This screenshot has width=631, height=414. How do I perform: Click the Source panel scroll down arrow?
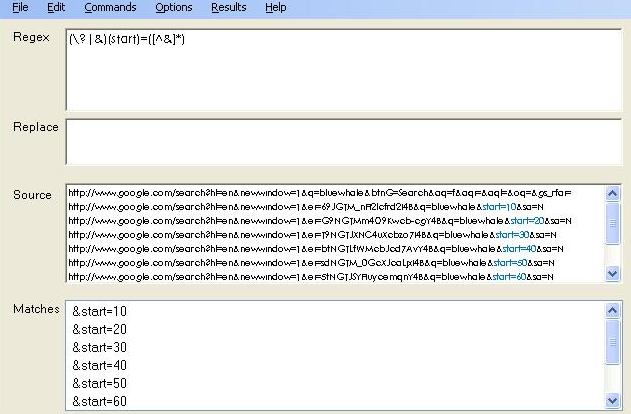point(612,274)
